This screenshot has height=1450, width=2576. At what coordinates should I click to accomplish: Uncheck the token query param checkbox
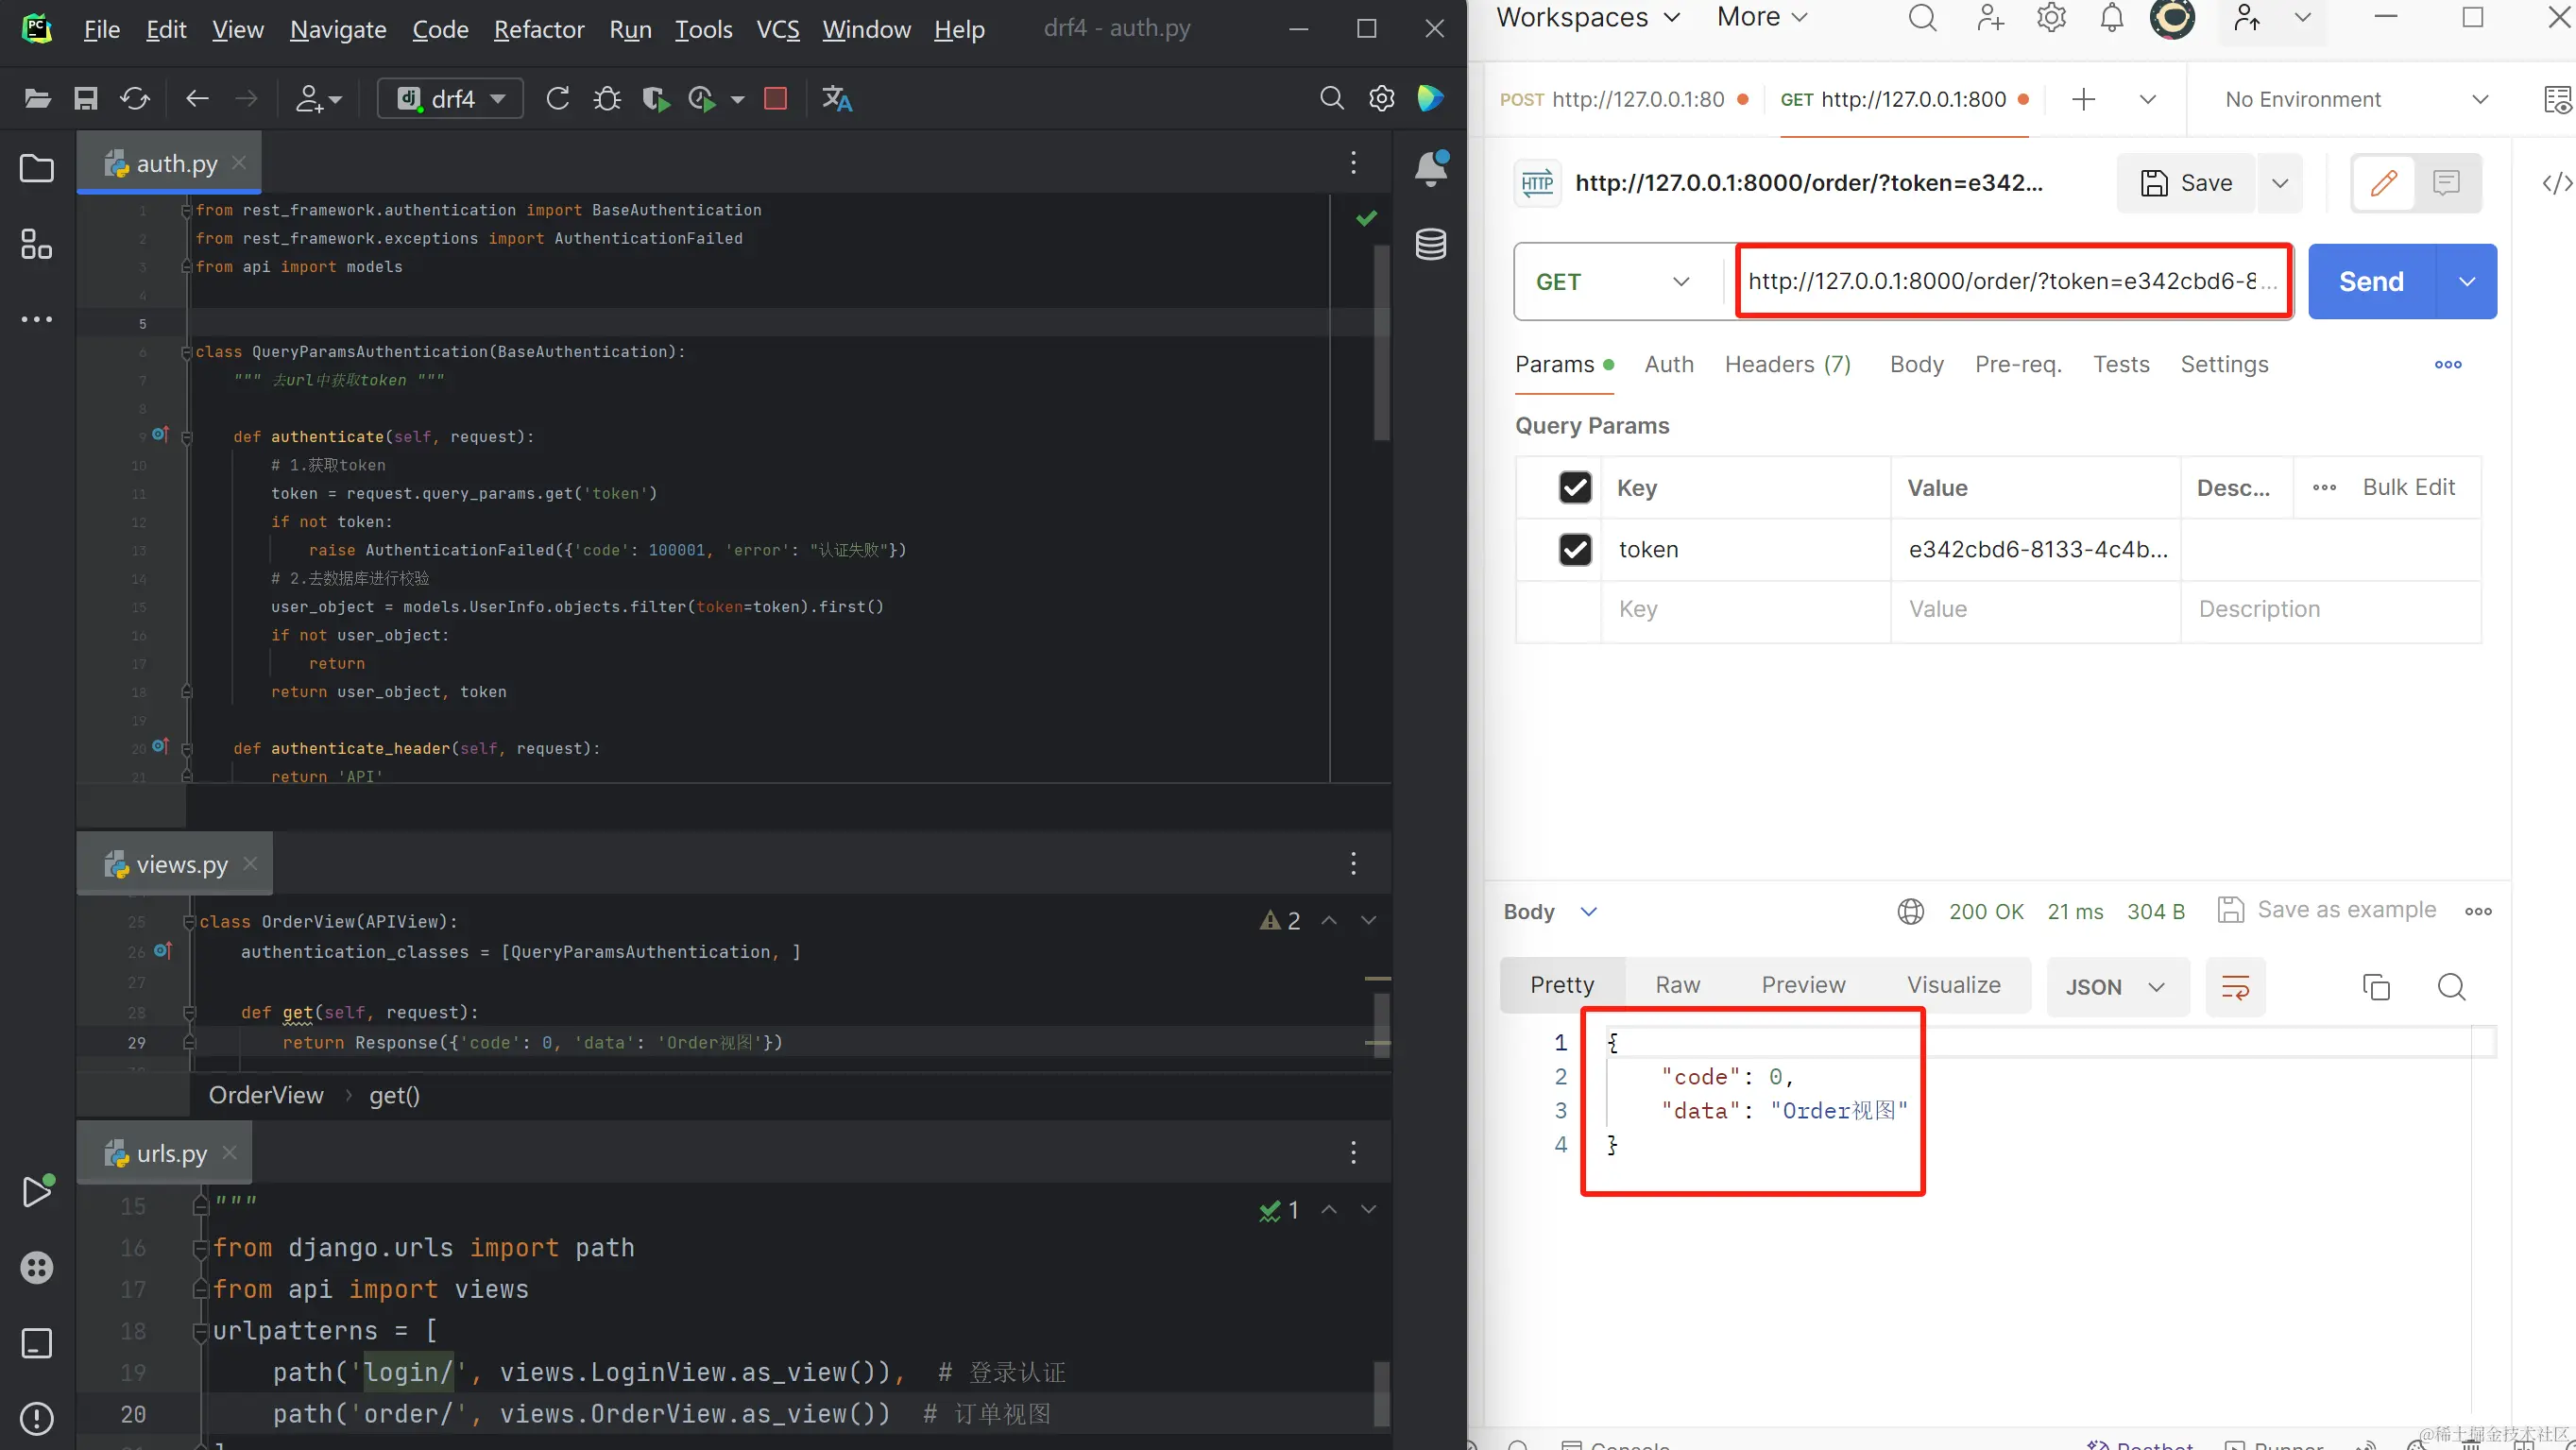(1574, 549)
